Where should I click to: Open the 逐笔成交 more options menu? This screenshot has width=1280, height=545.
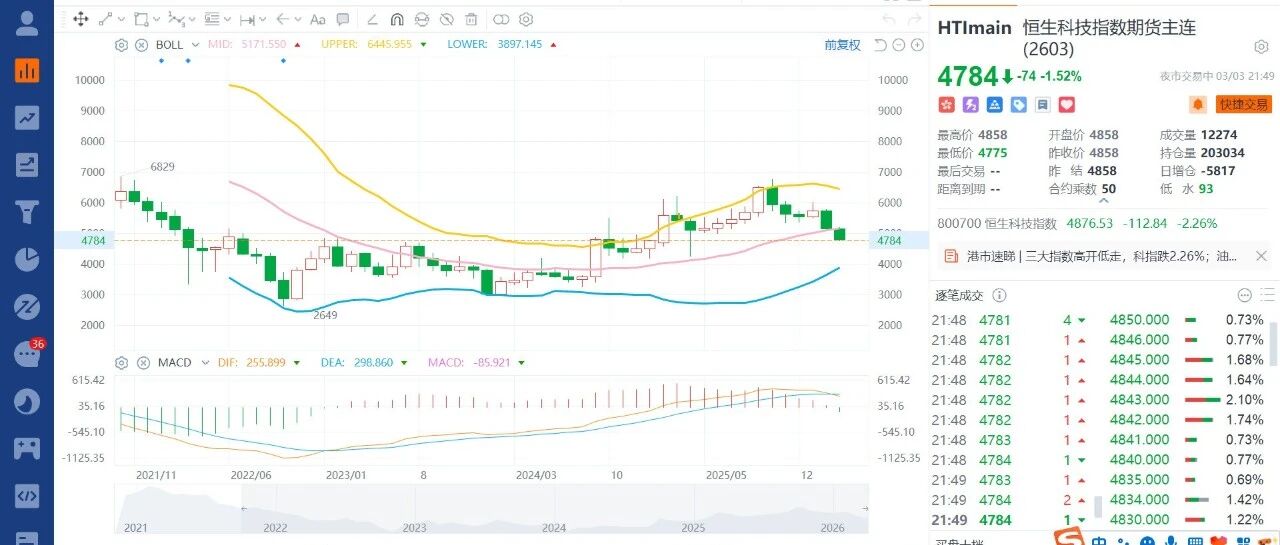(x=1244, y=295)
